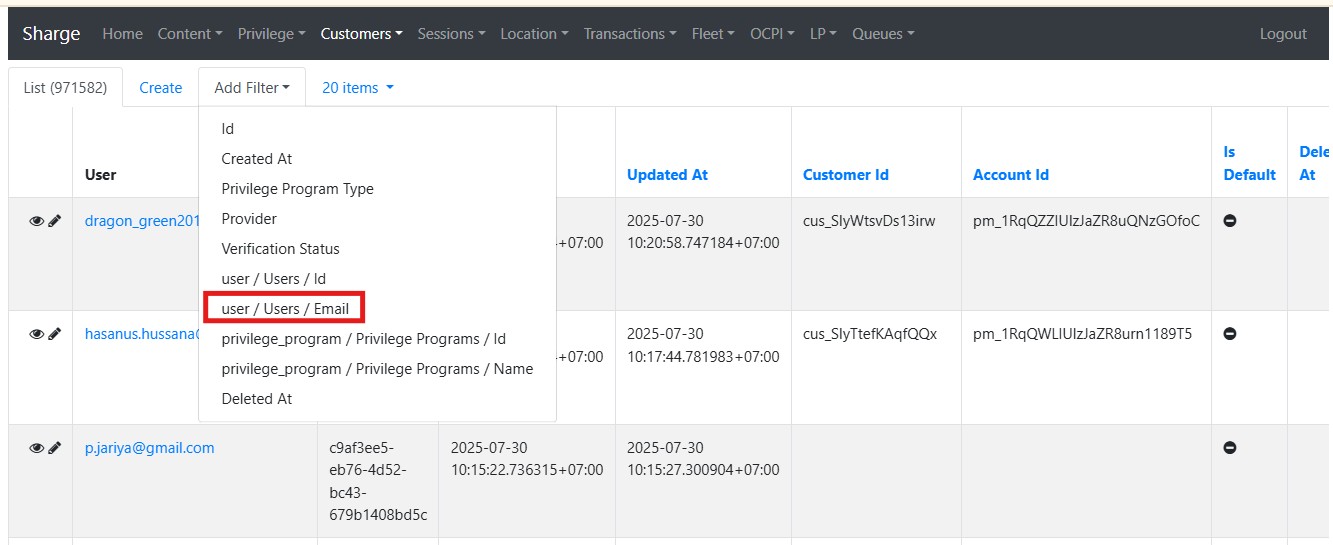View the hasanus.hussana record via eye icon
Image resolution: width=1333 pixels, height=545 pixels.
[x=36, y=334]
